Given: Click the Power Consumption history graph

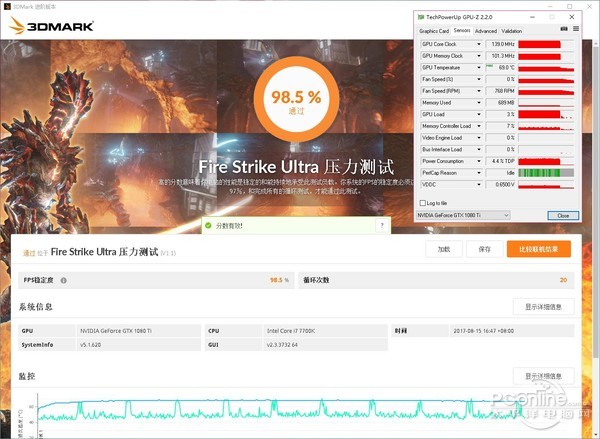Looking at the screenshot, I should (546, 161).
